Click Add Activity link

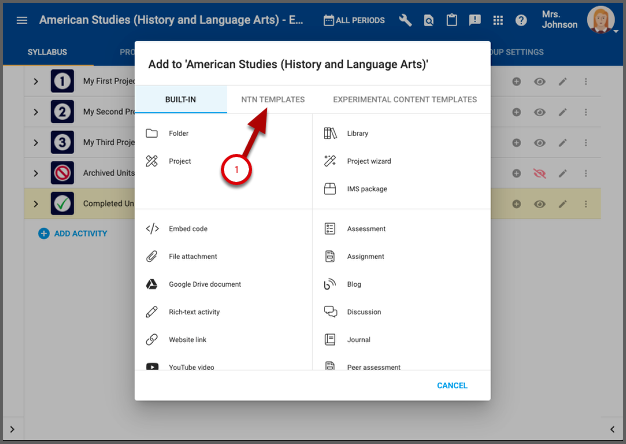pos(73,233)
